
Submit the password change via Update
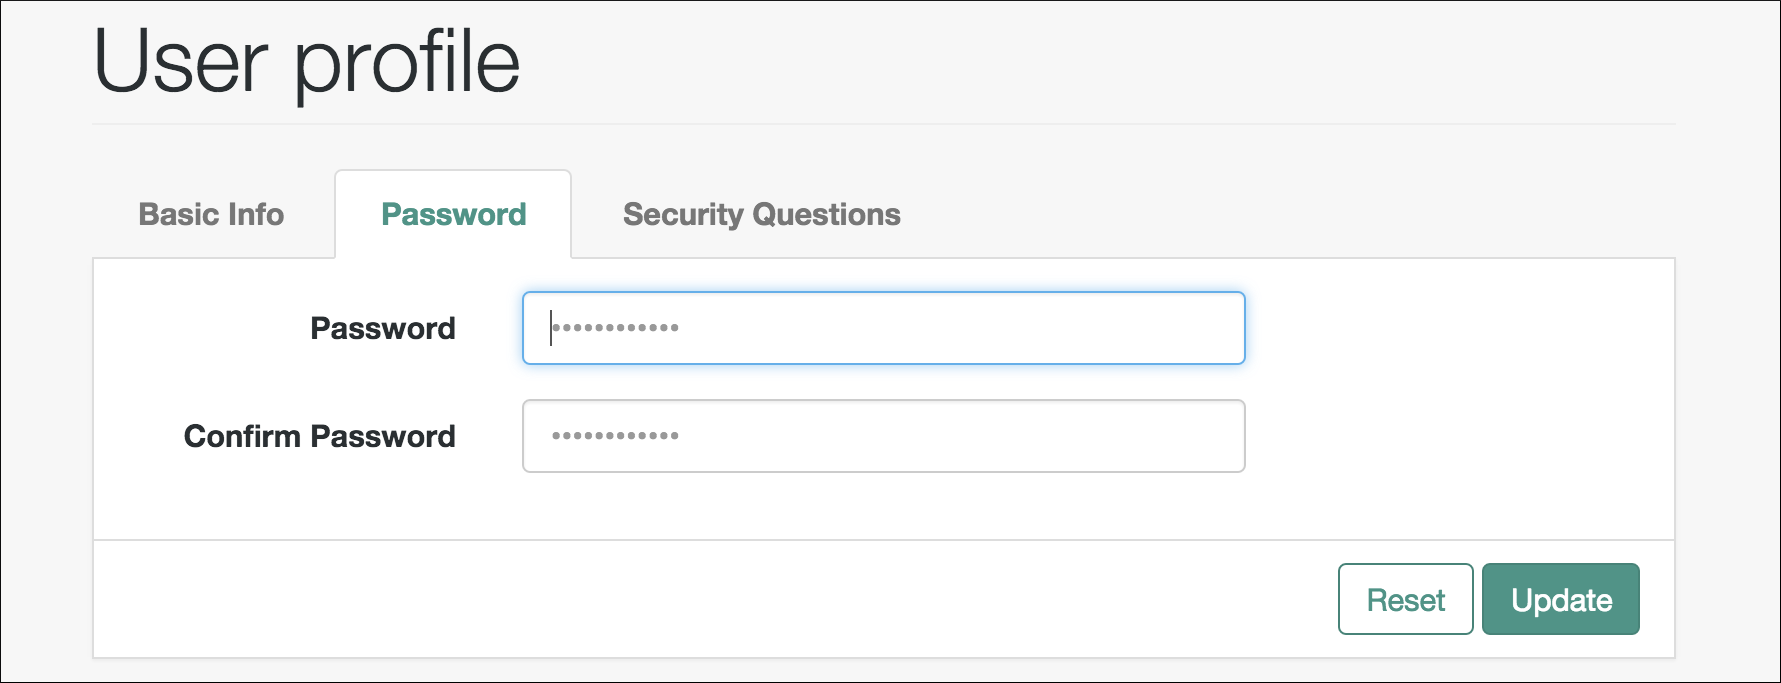point(1560,599)
